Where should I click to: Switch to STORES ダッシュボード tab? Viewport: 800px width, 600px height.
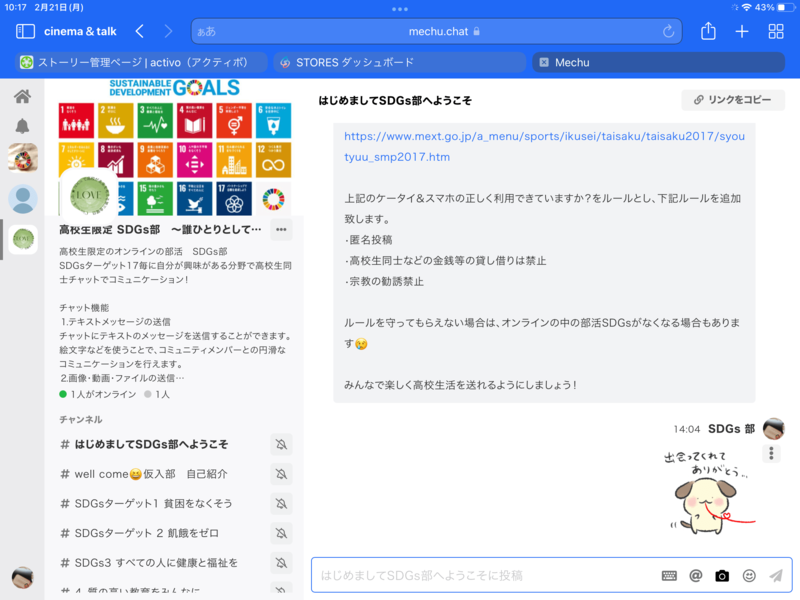[x=398, y=62]
